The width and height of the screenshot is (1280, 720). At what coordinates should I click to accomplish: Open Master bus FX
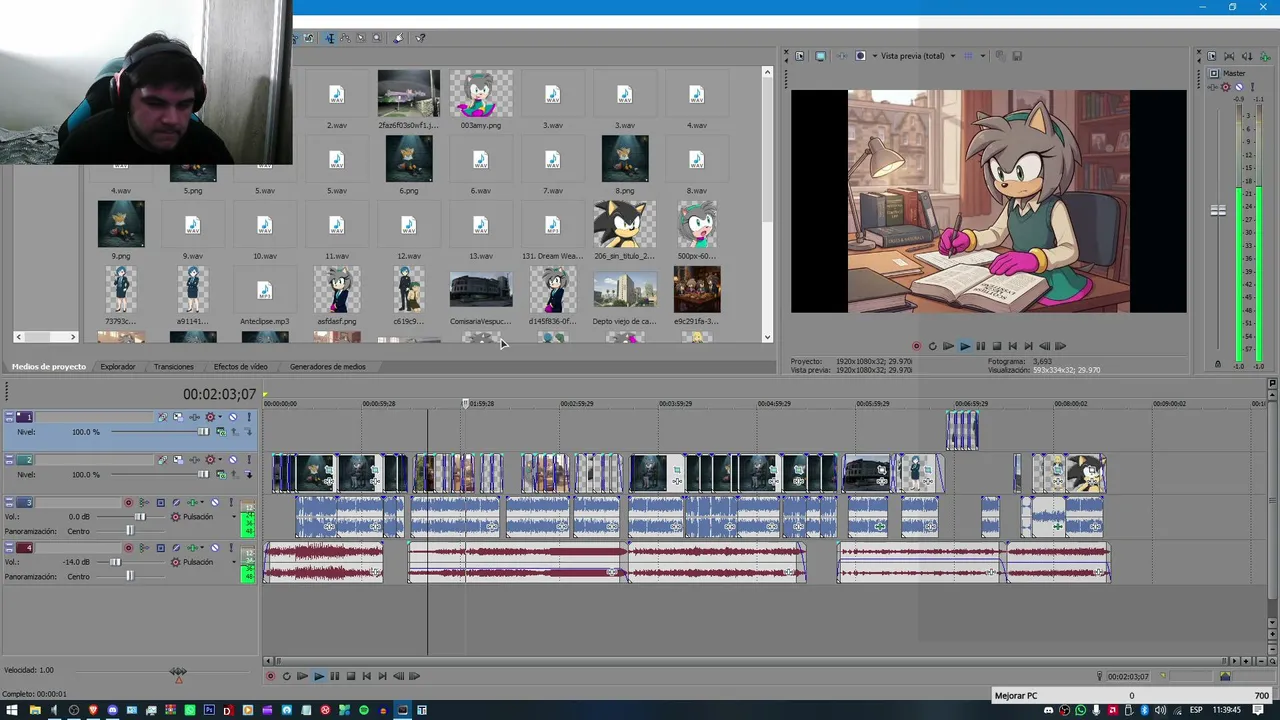click(x=1213, y=87)
